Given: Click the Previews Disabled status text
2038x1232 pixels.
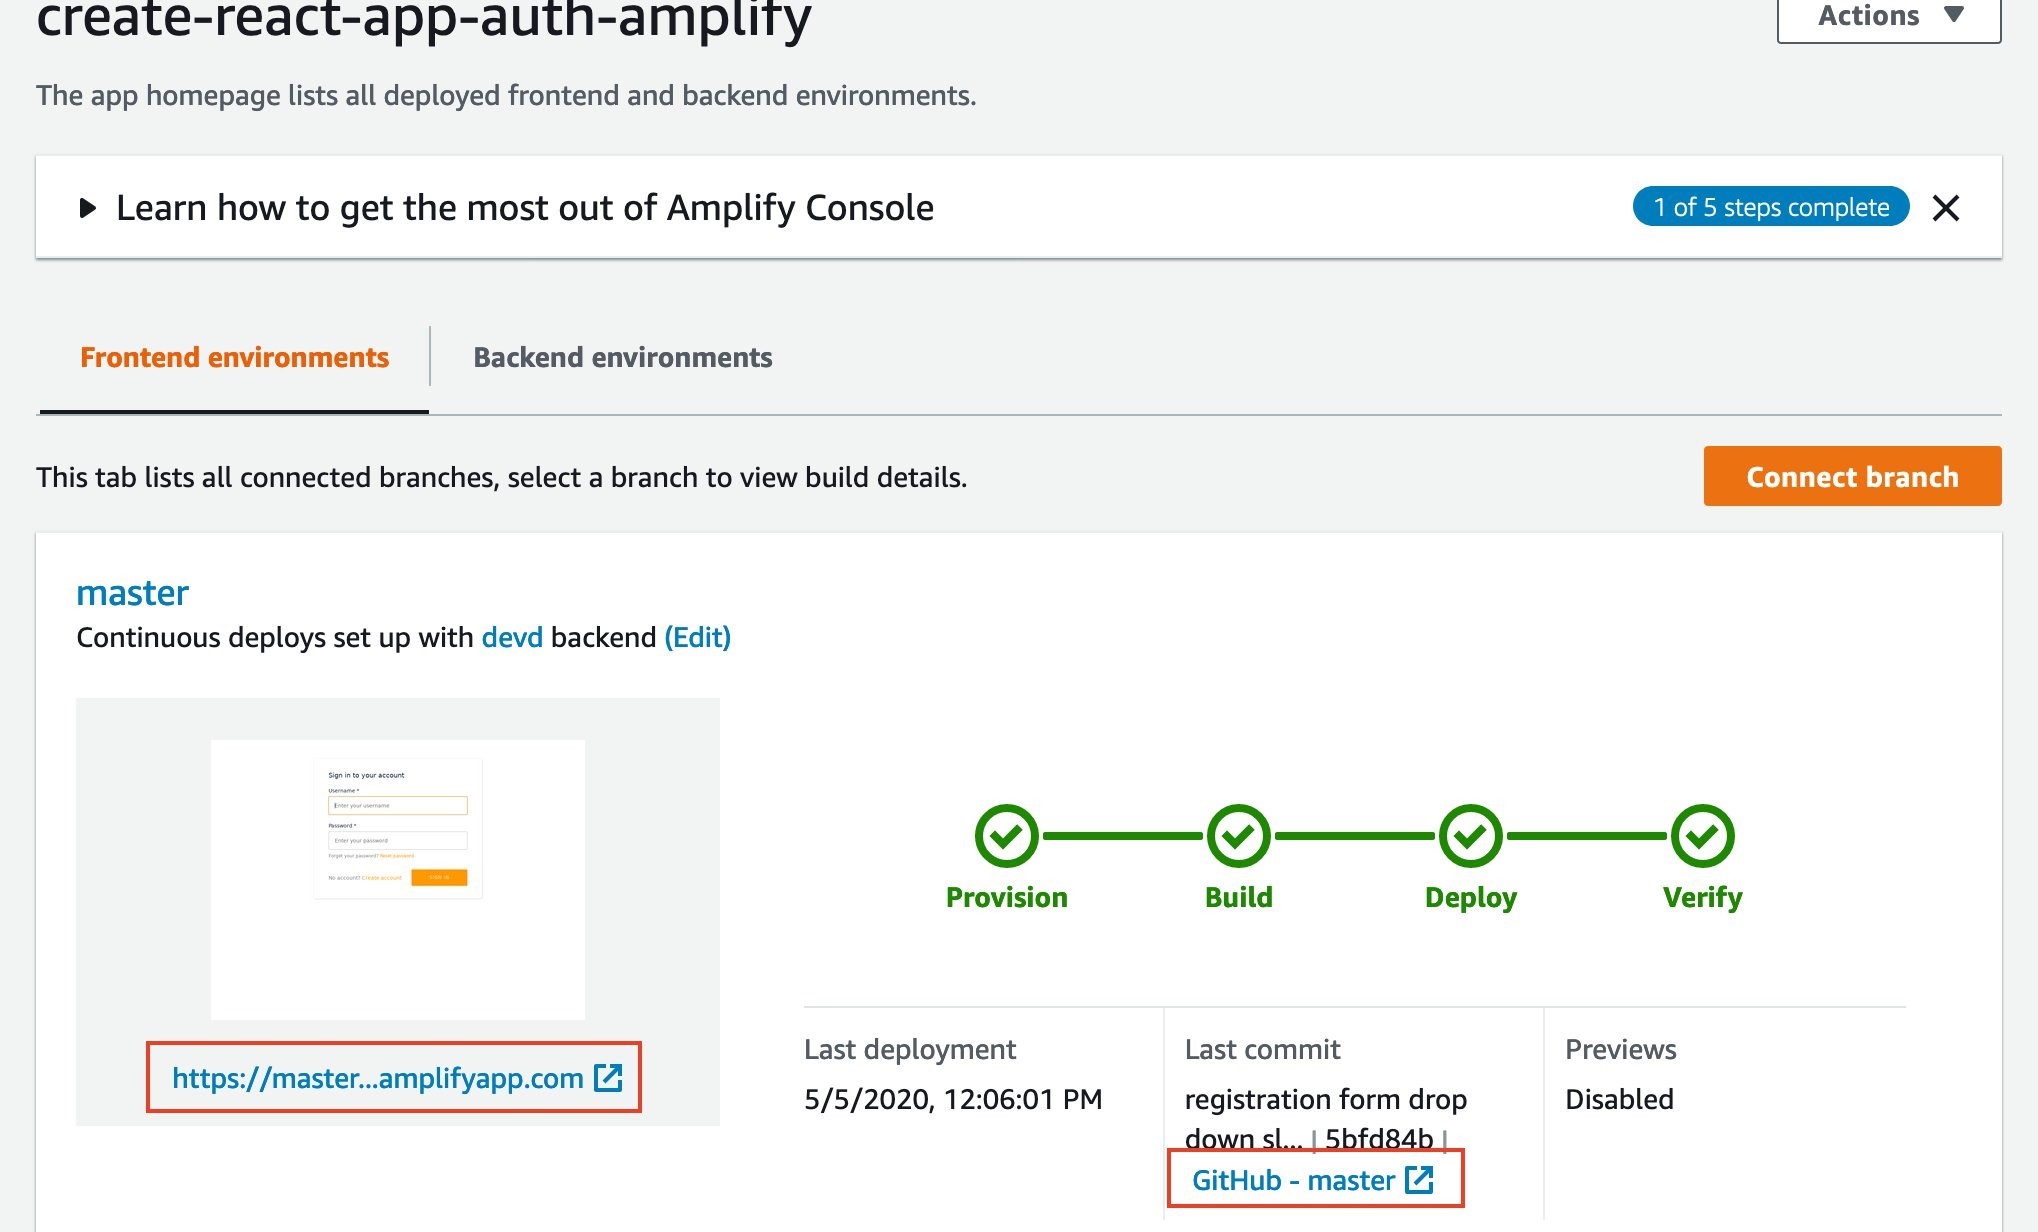Looking at the screenshot, I should (x=1619, y=1099).
